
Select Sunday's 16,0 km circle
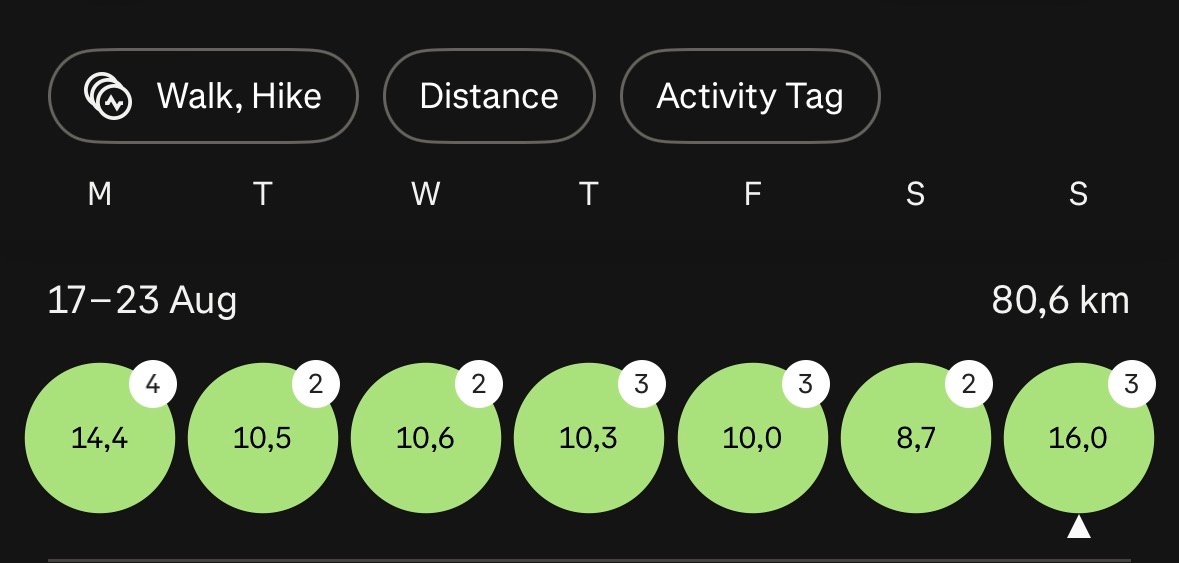(1079, 437)
